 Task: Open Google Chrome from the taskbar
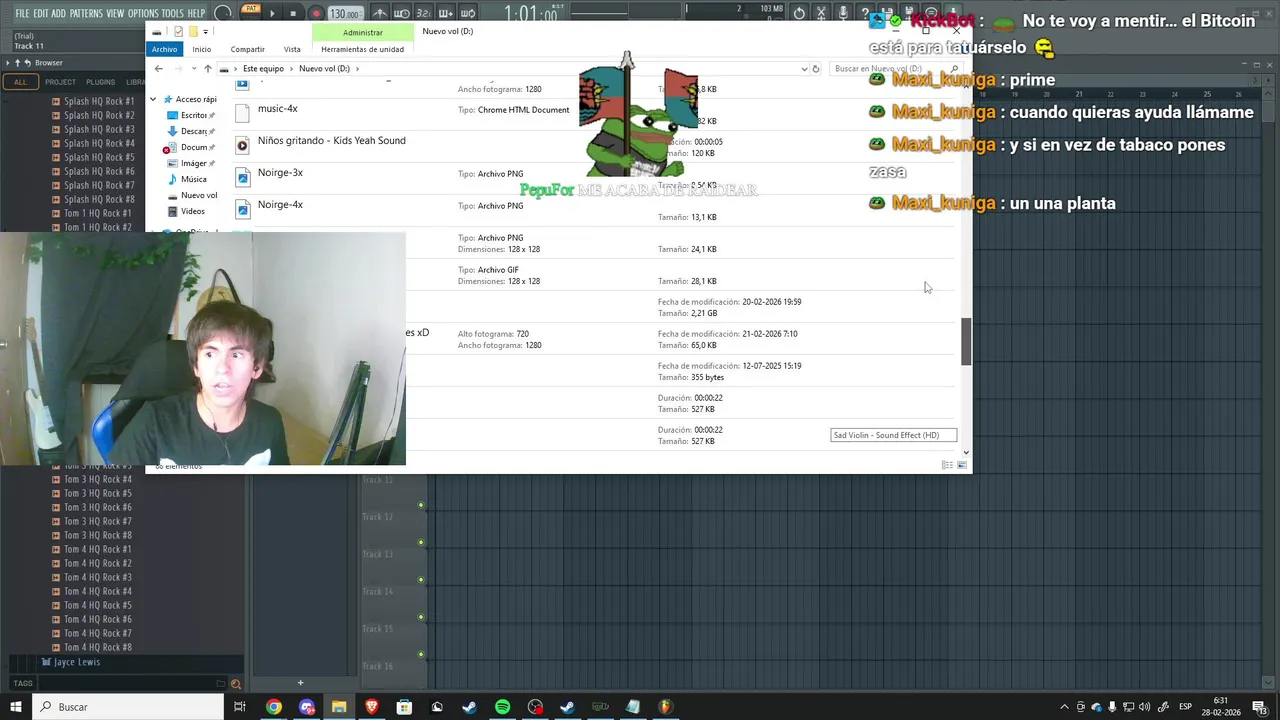click(x=273, y=707)
